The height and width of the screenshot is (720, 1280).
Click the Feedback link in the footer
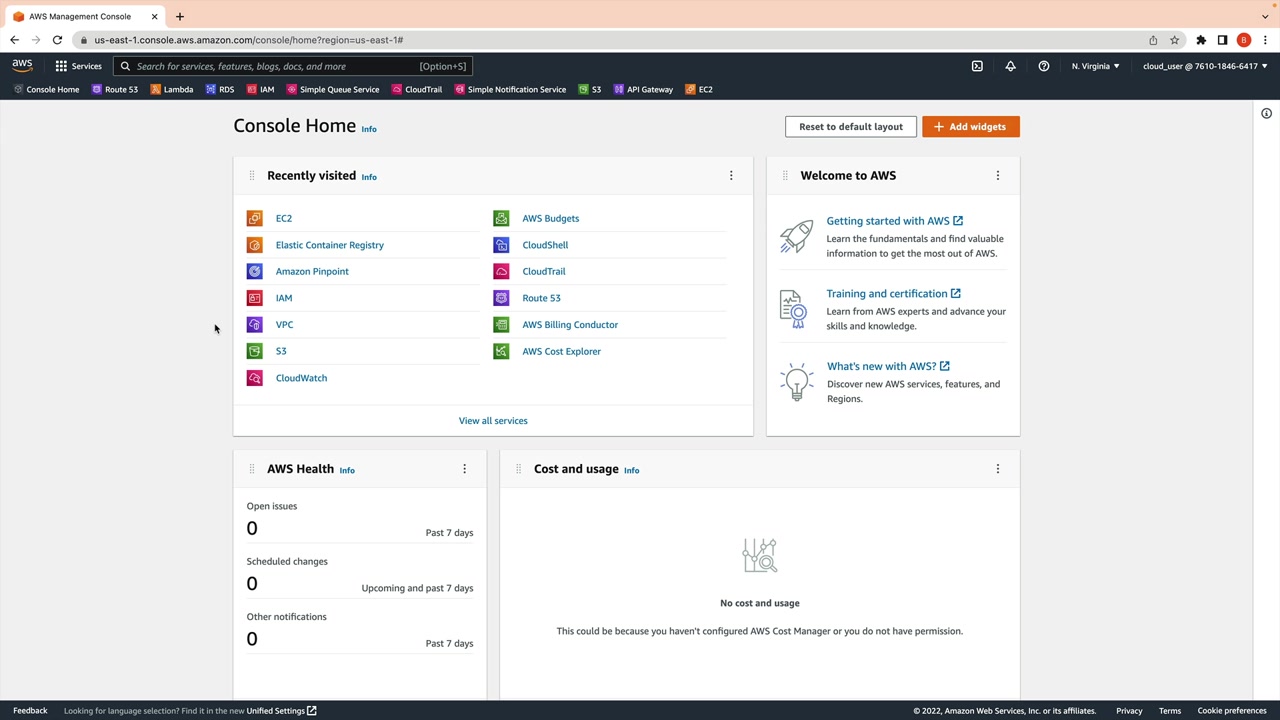tap(30, 711)
